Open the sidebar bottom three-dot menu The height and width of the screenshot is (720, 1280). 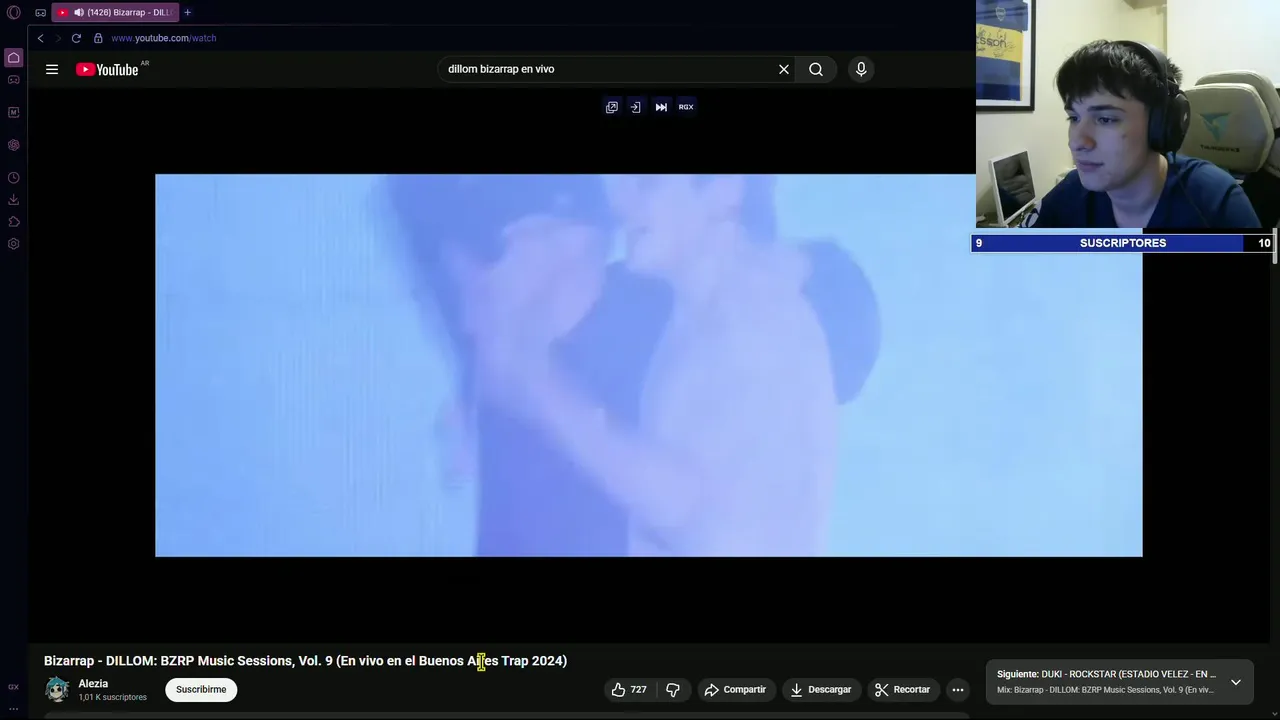pos(13,708)
